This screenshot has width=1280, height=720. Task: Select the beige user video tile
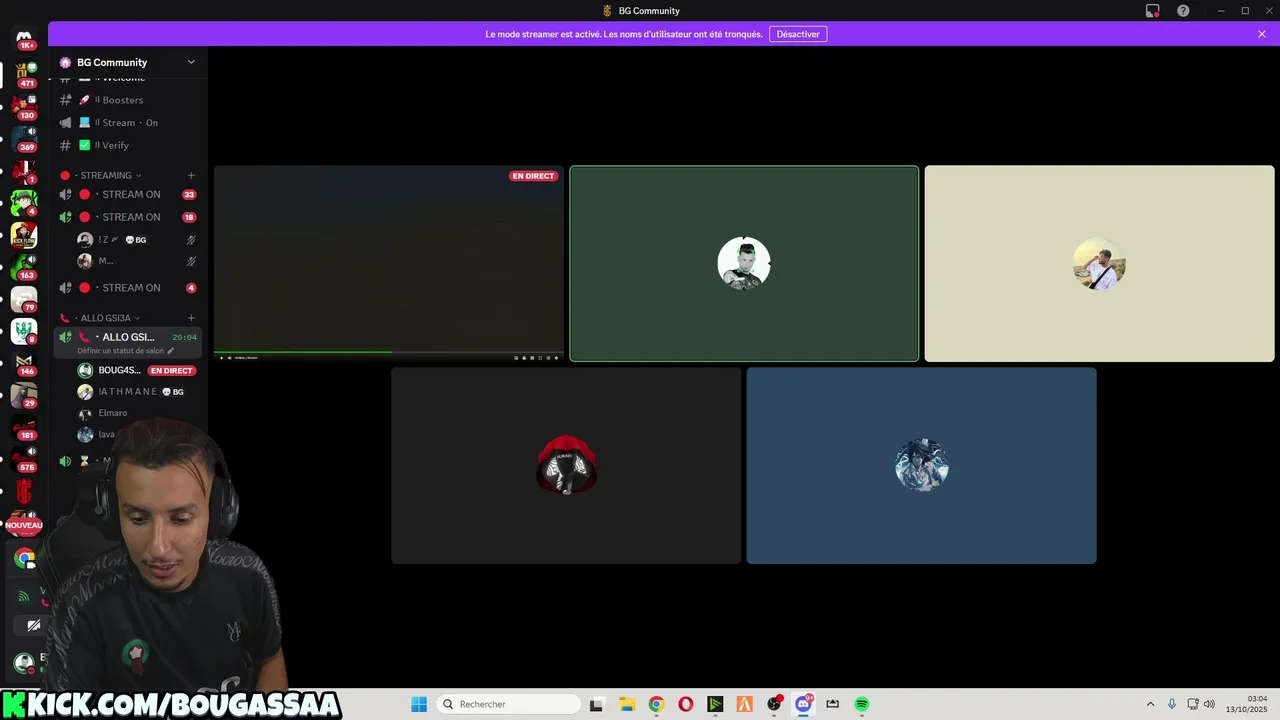pos(1099,264)
